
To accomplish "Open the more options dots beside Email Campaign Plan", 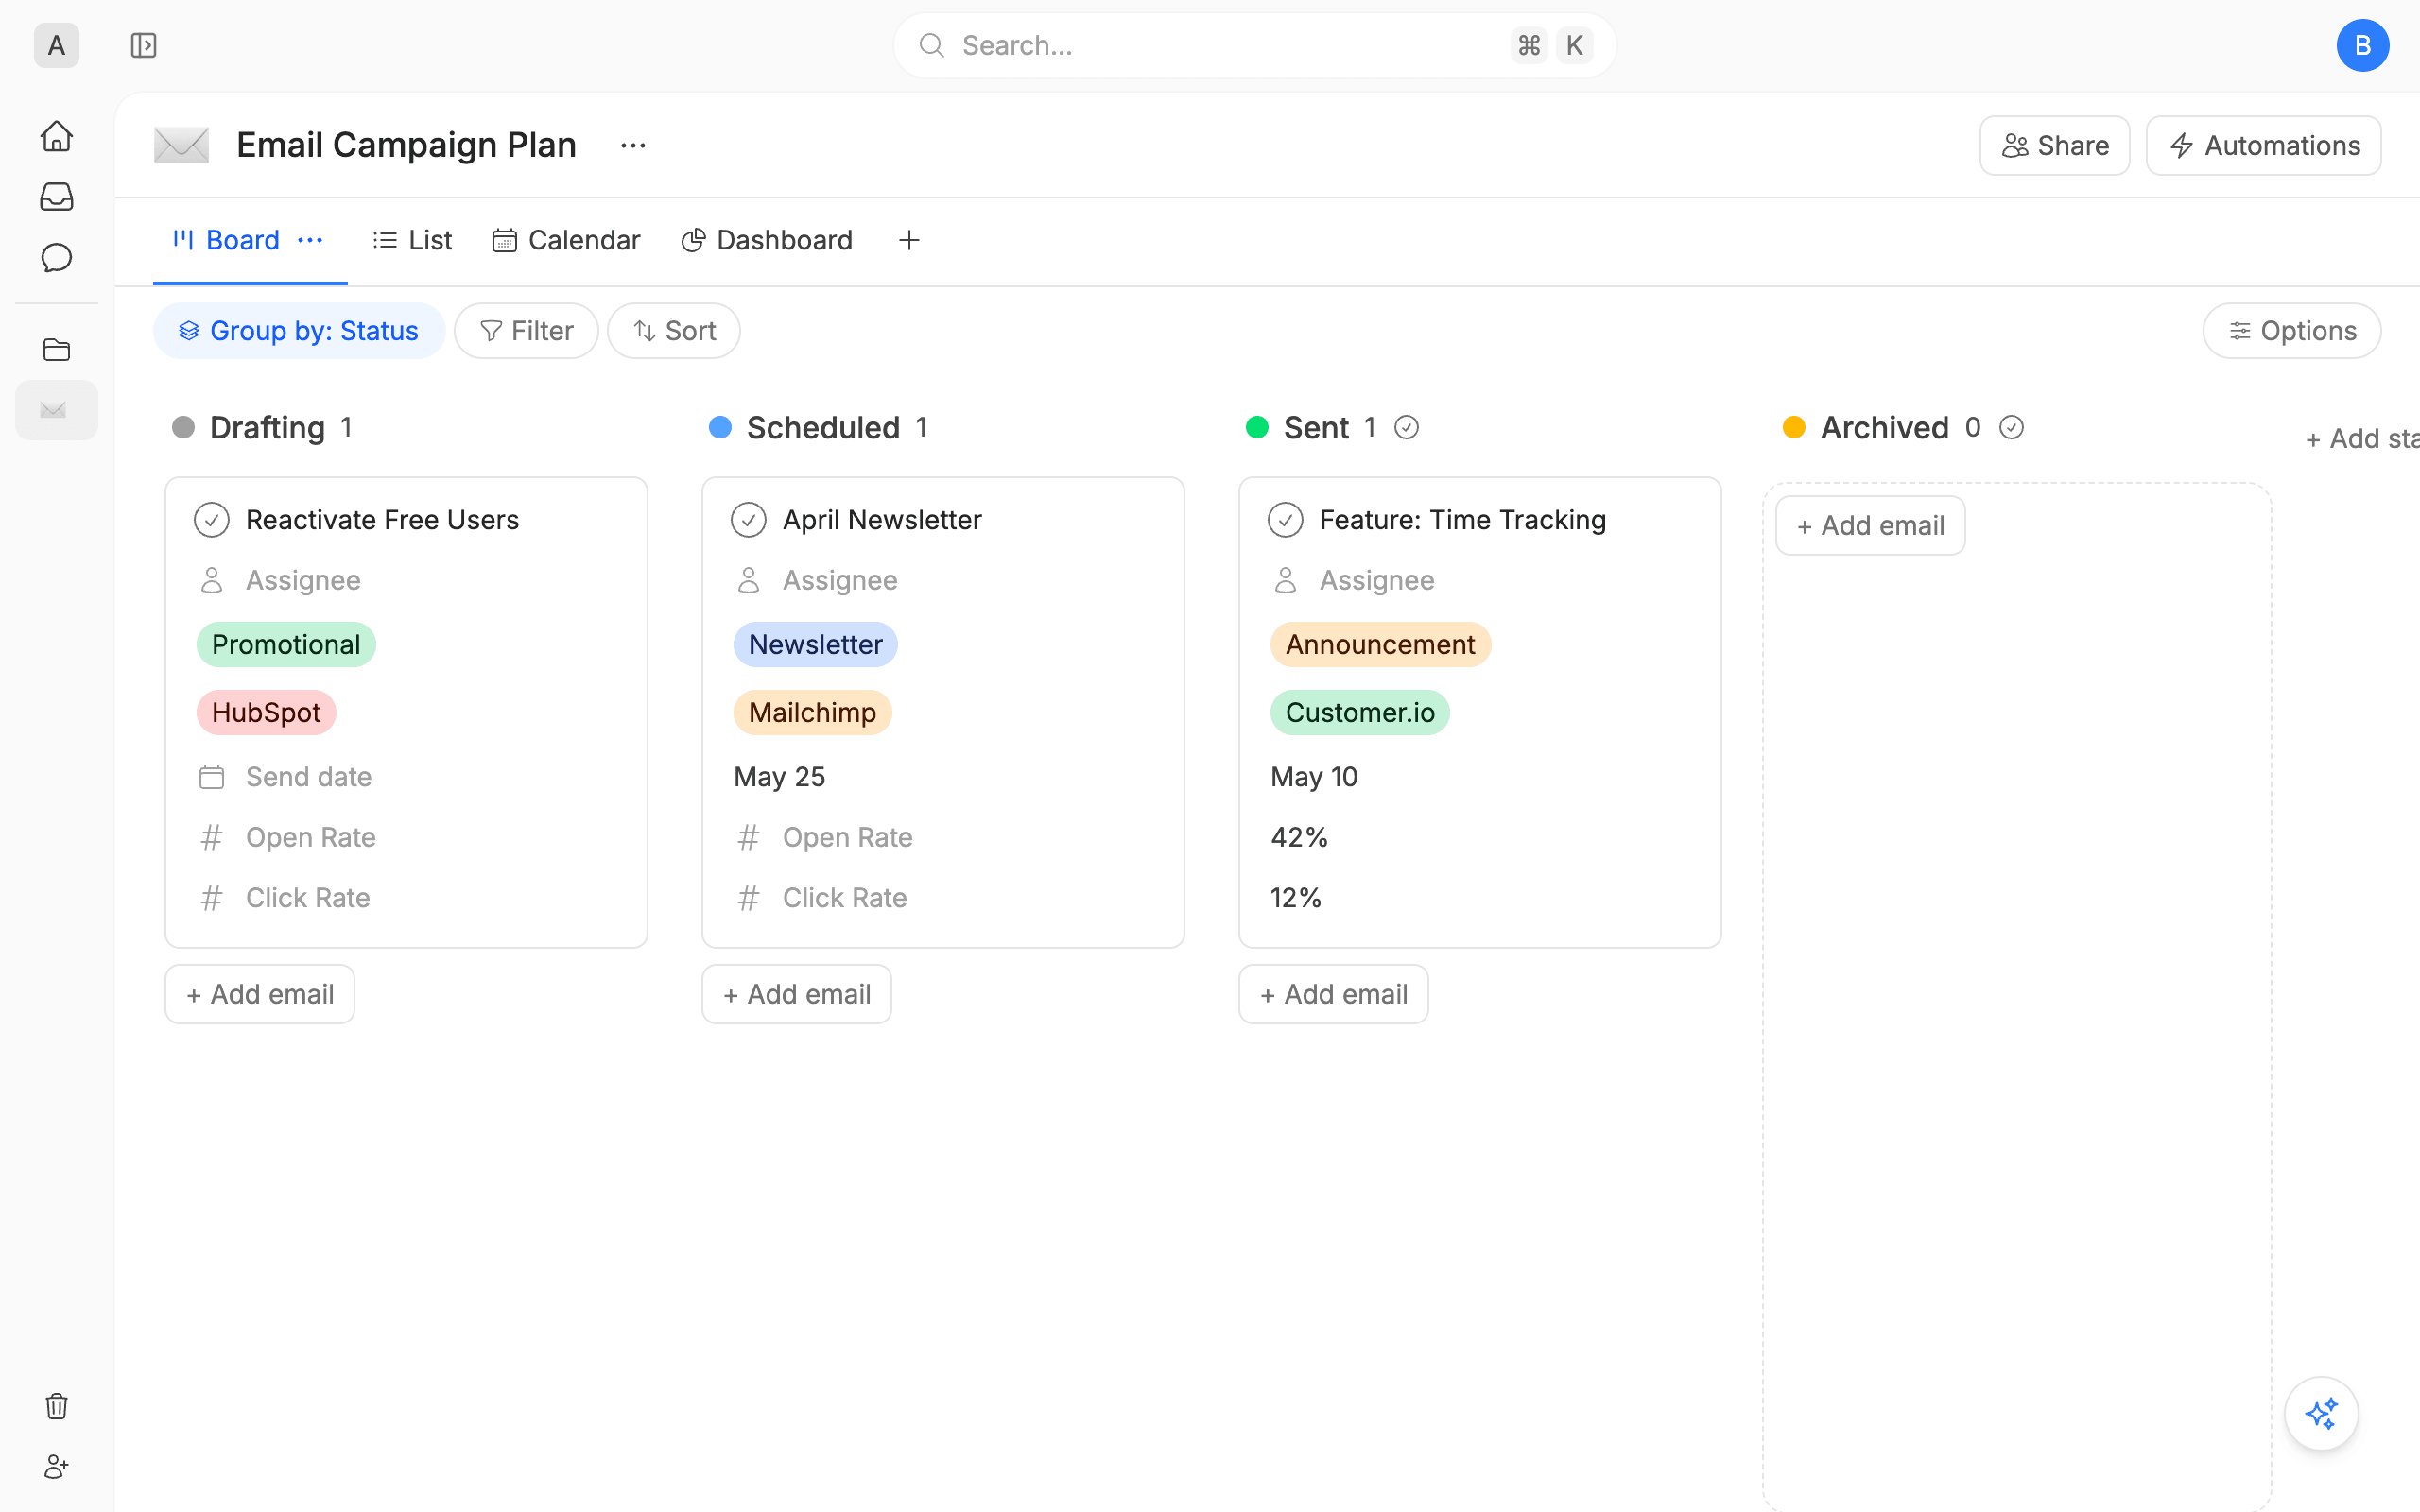I will tap(633, 146).
